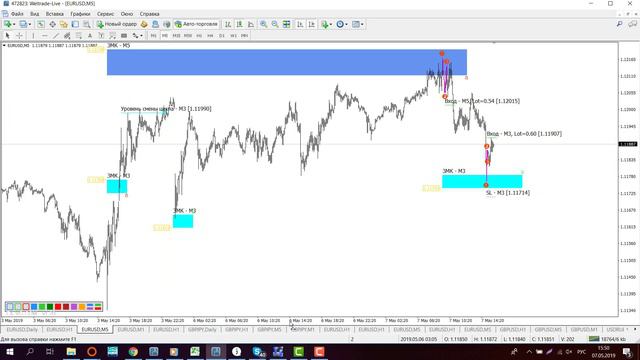Expand the profiles dropdown arrow
This screenshot has width=640, height=360.
[x=30, y=24]
